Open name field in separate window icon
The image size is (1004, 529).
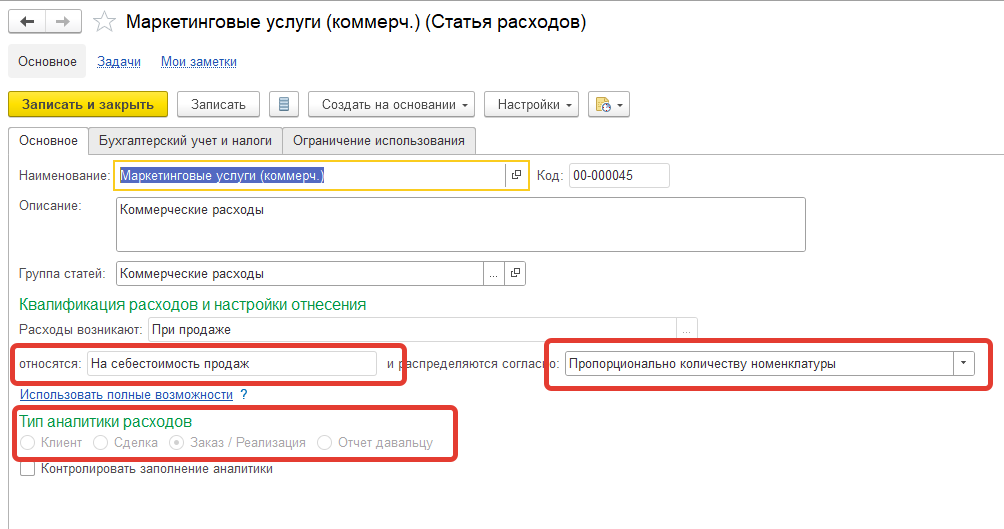point(516,175)
